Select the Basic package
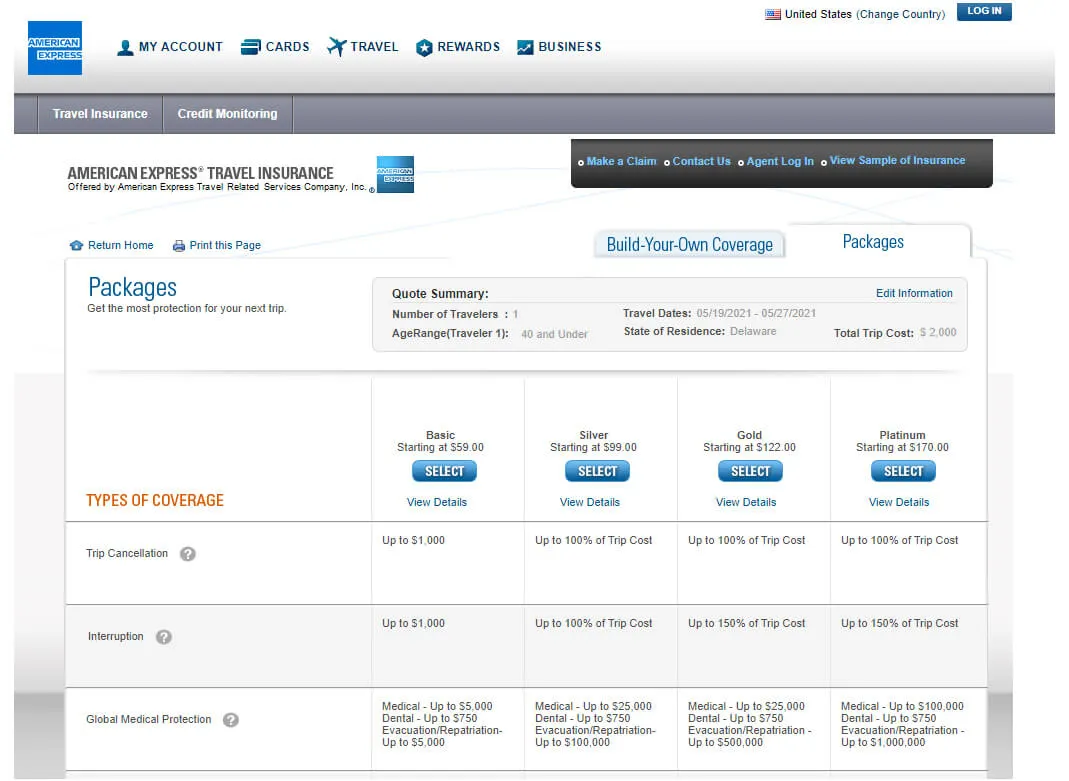 coord(444,472)
